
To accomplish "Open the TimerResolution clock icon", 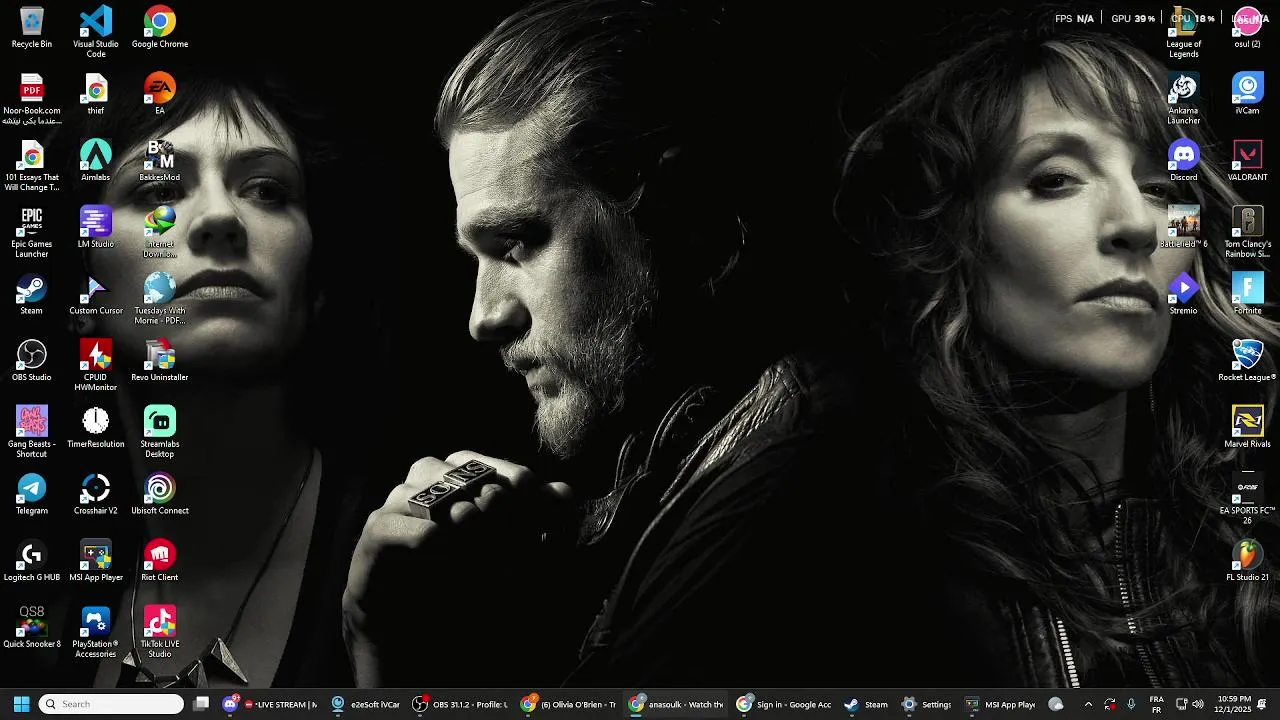I will point(96,427).
